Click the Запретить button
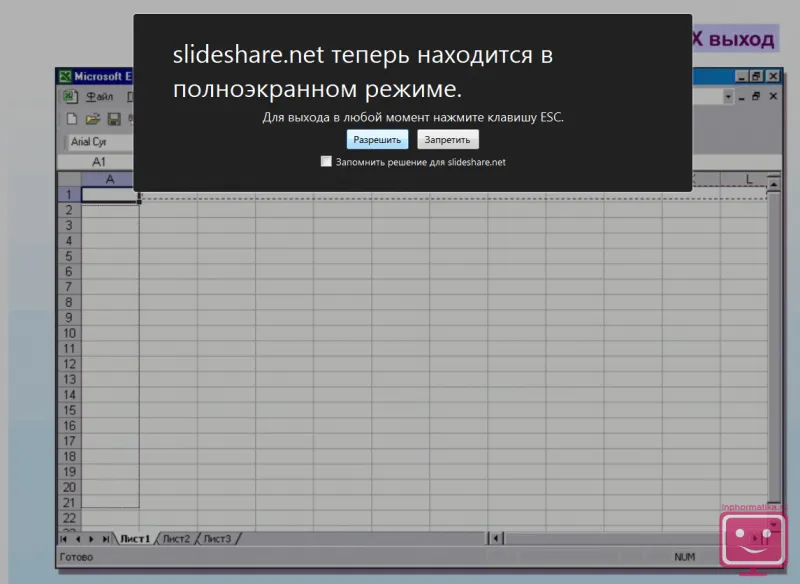 447,139
